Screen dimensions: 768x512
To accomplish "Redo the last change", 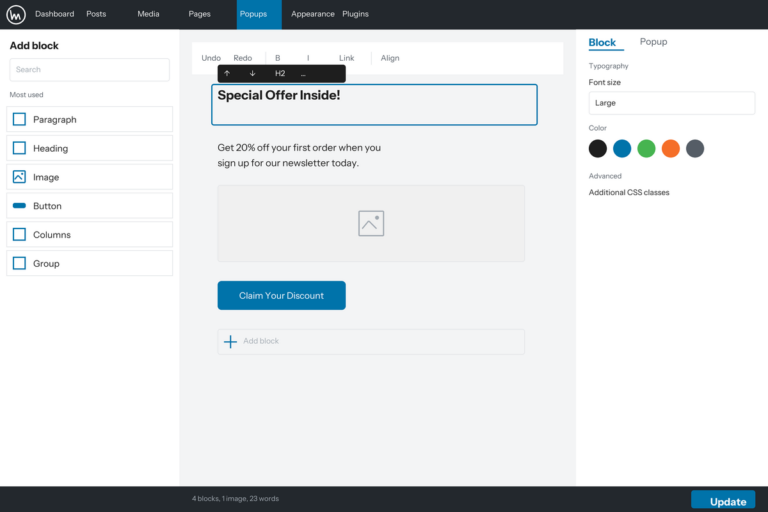I will click(x=242, y=58).
